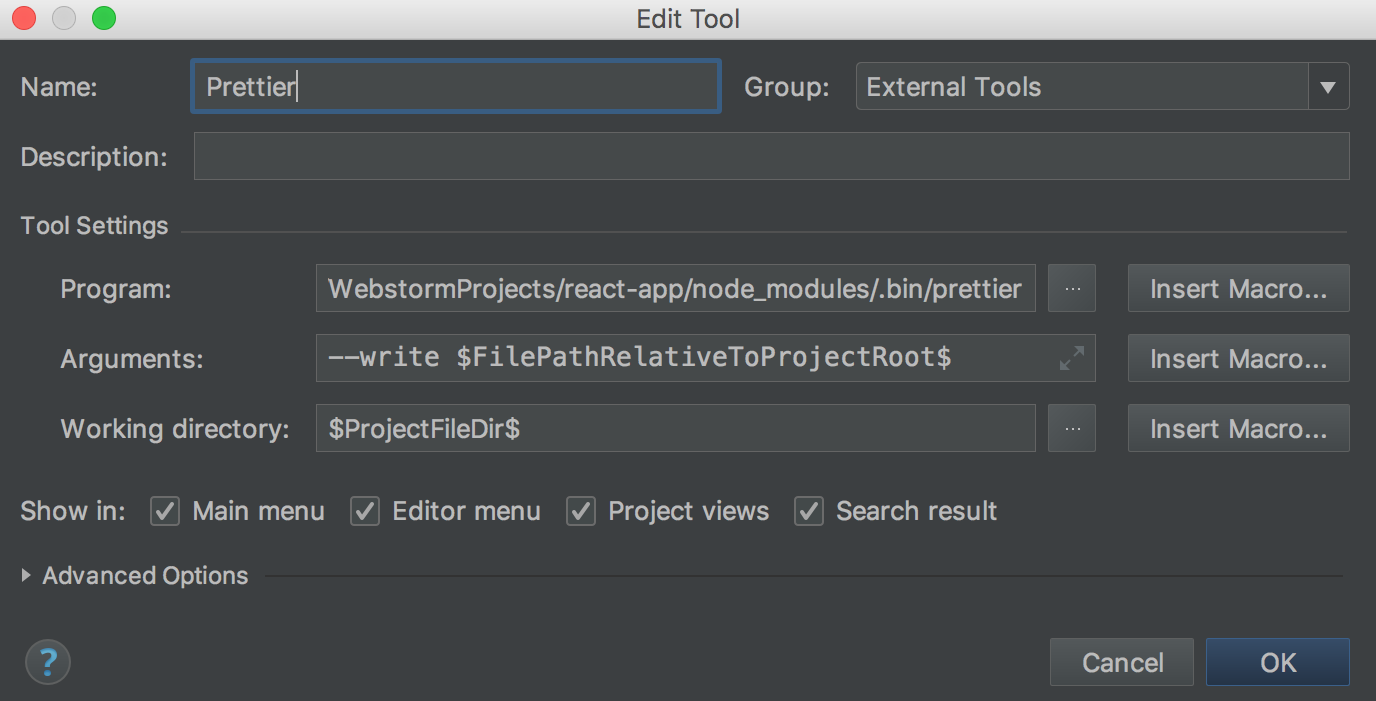Insert Macro for Working directory

click(x=1238, y=429)
